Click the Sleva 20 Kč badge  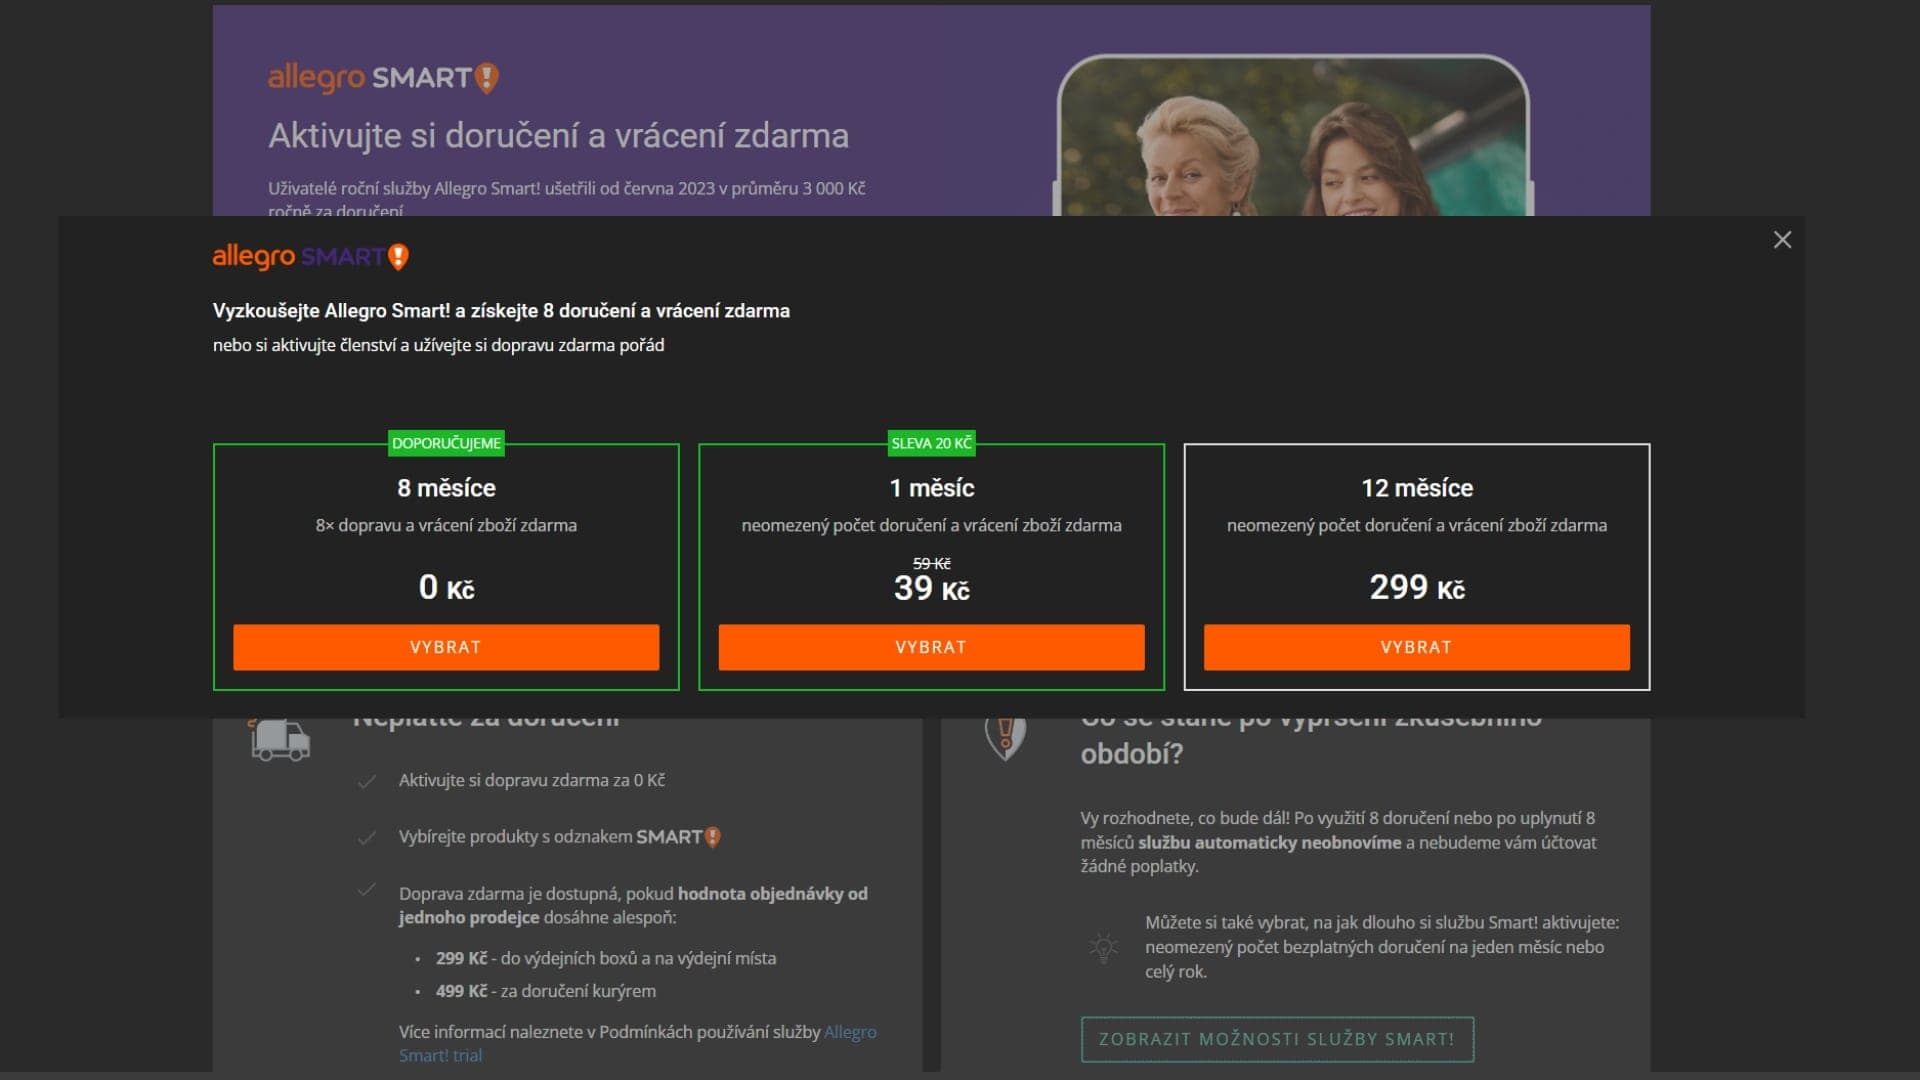931,443
